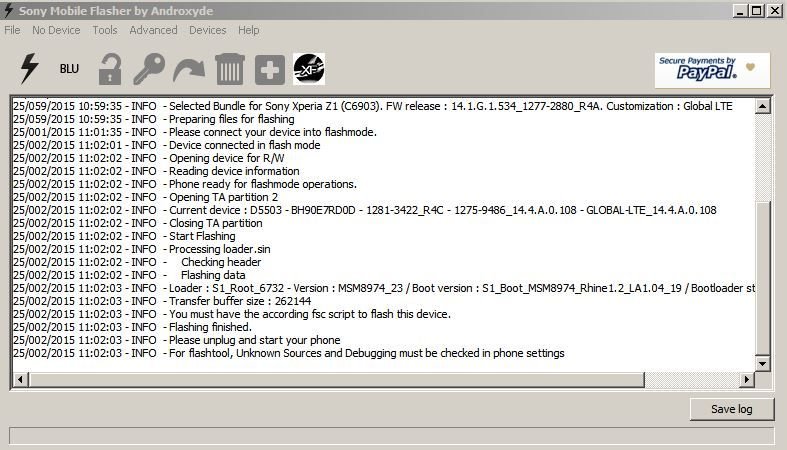Click the 'Preparing files for flashing' log line
The height and width of the screenshot is (450, 787).
[x=154, y=119]
